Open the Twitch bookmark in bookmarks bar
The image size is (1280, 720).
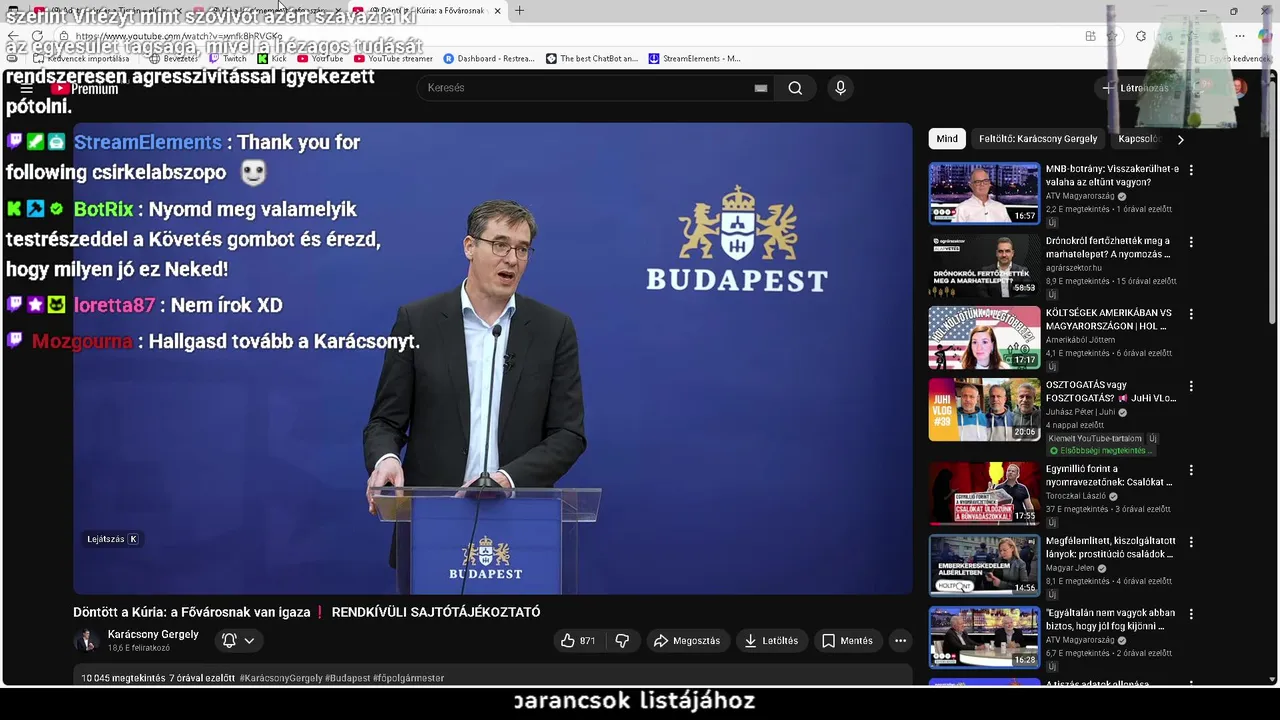[227, 59]
